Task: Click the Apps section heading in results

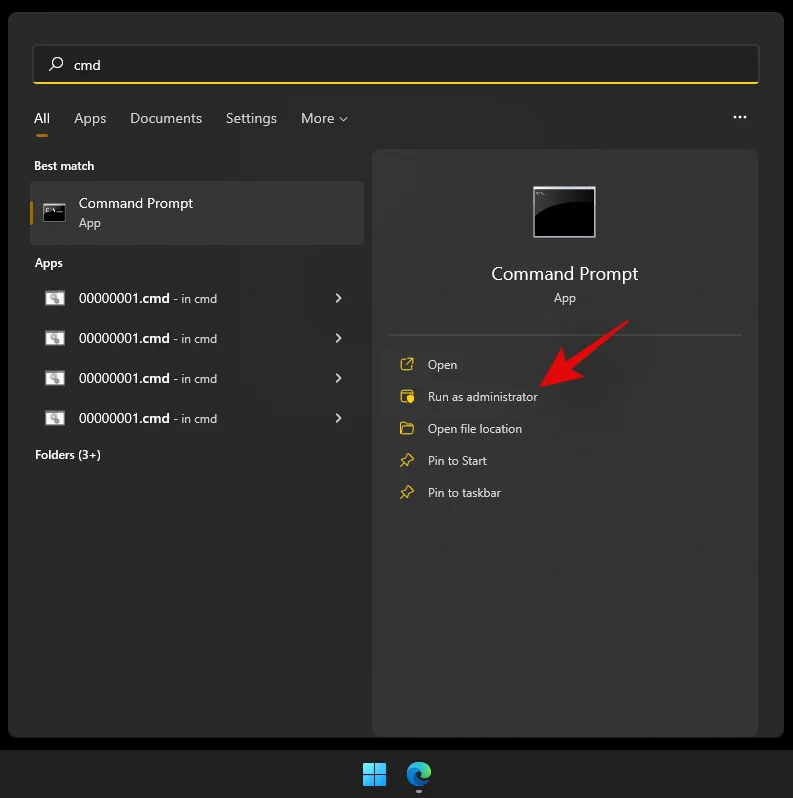Action: 49,263
